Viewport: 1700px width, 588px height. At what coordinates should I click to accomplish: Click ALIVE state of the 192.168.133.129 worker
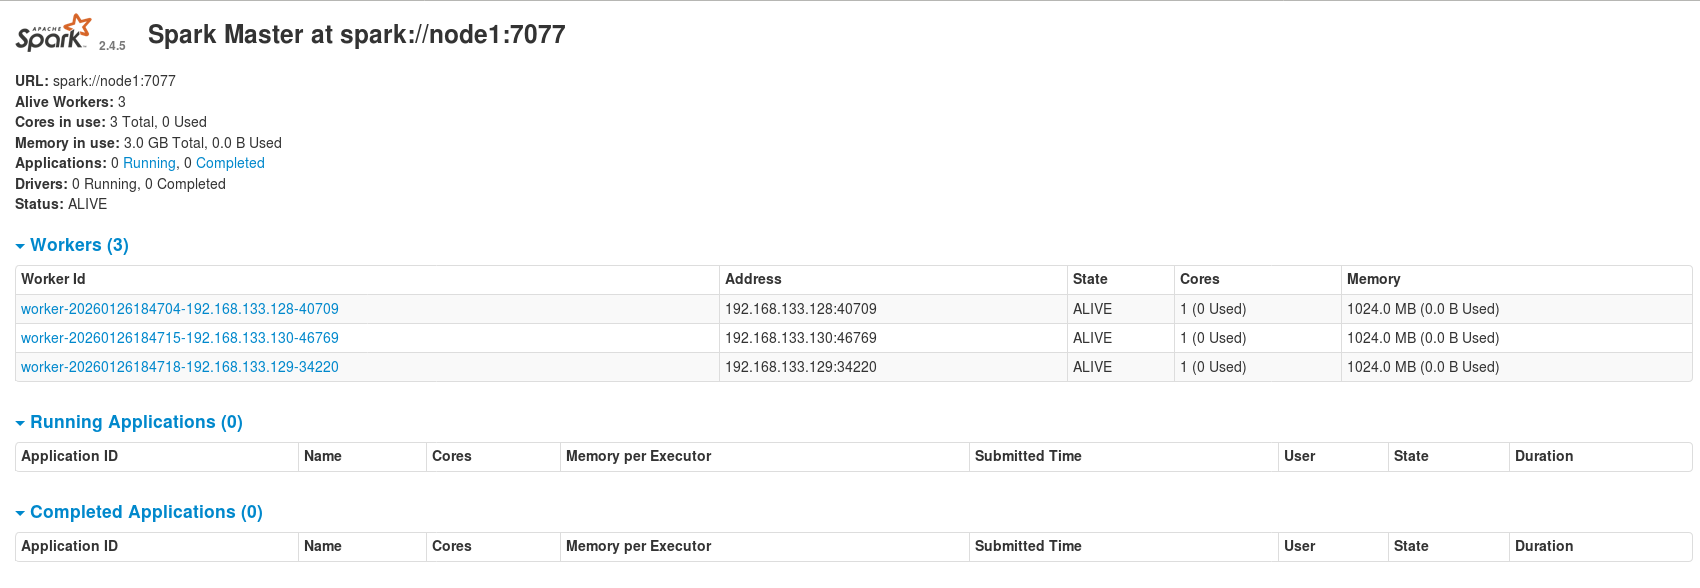pyautogui.click(x=1092, y=367)
